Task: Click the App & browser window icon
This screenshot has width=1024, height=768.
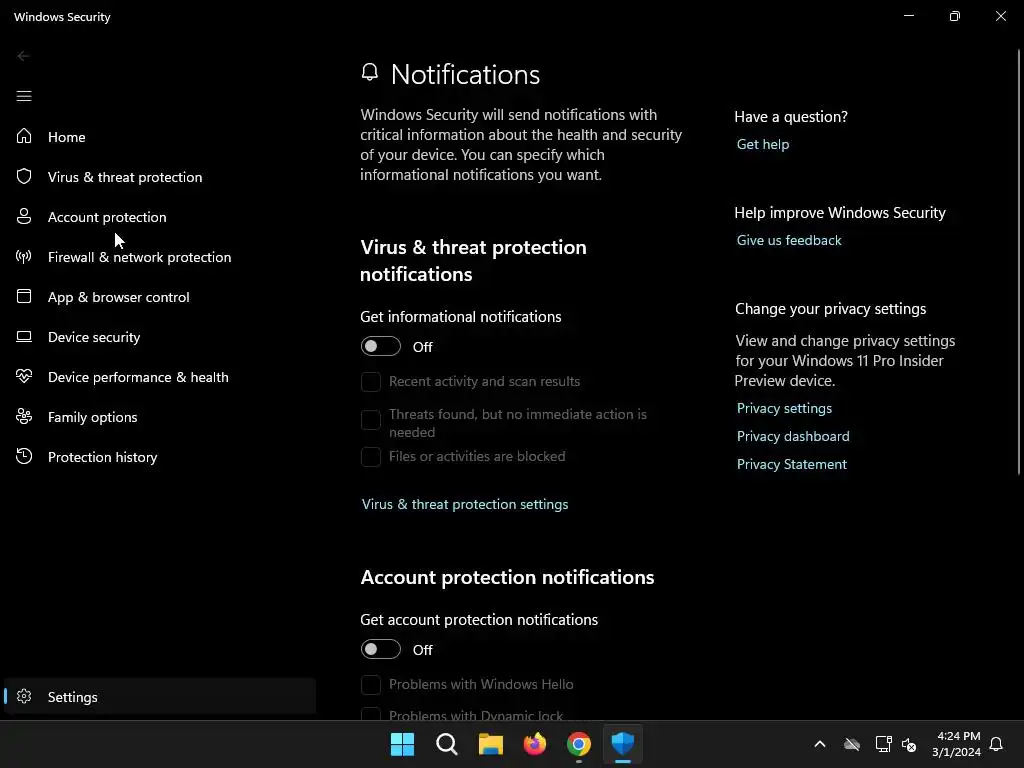Action: tap(24, 296)
